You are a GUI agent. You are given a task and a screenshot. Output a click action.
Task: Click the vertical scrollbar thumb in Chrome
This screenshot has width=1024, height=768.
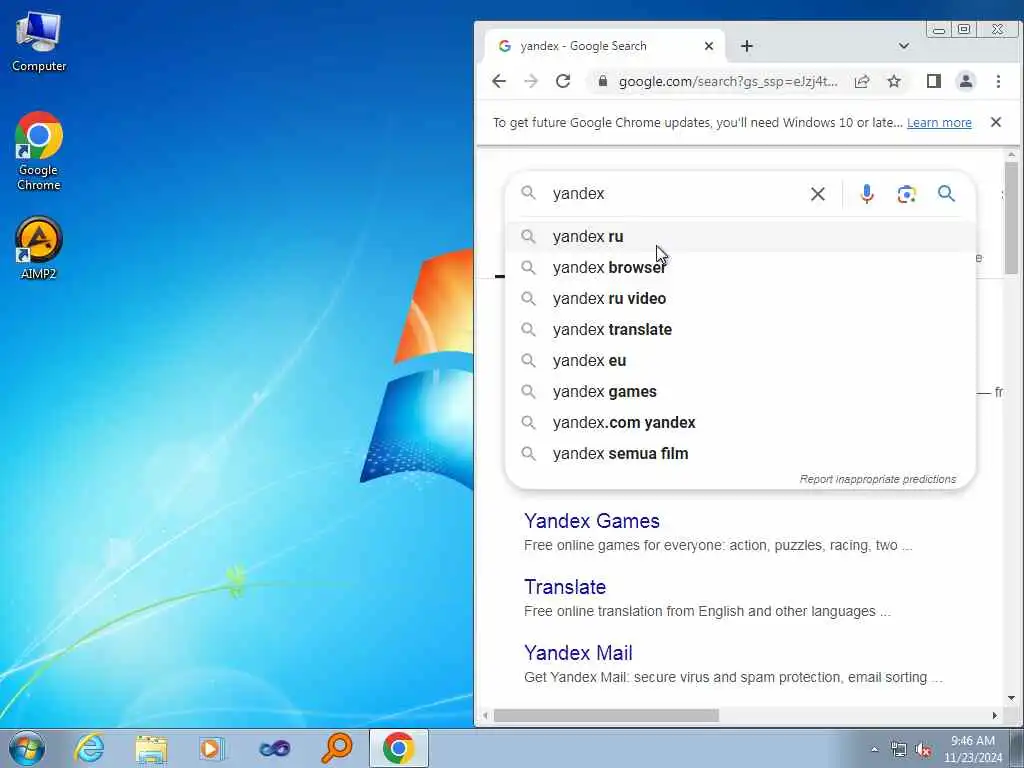pos(1011,217)
